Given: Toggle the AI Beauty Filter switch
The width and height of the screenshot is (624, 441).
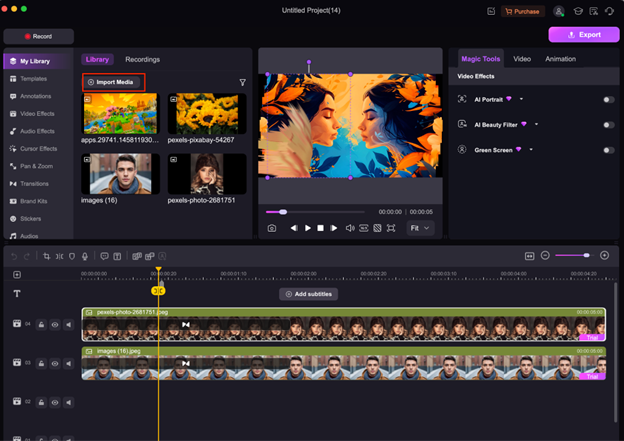Looking at the screenshot, I should tap(608, 125).
